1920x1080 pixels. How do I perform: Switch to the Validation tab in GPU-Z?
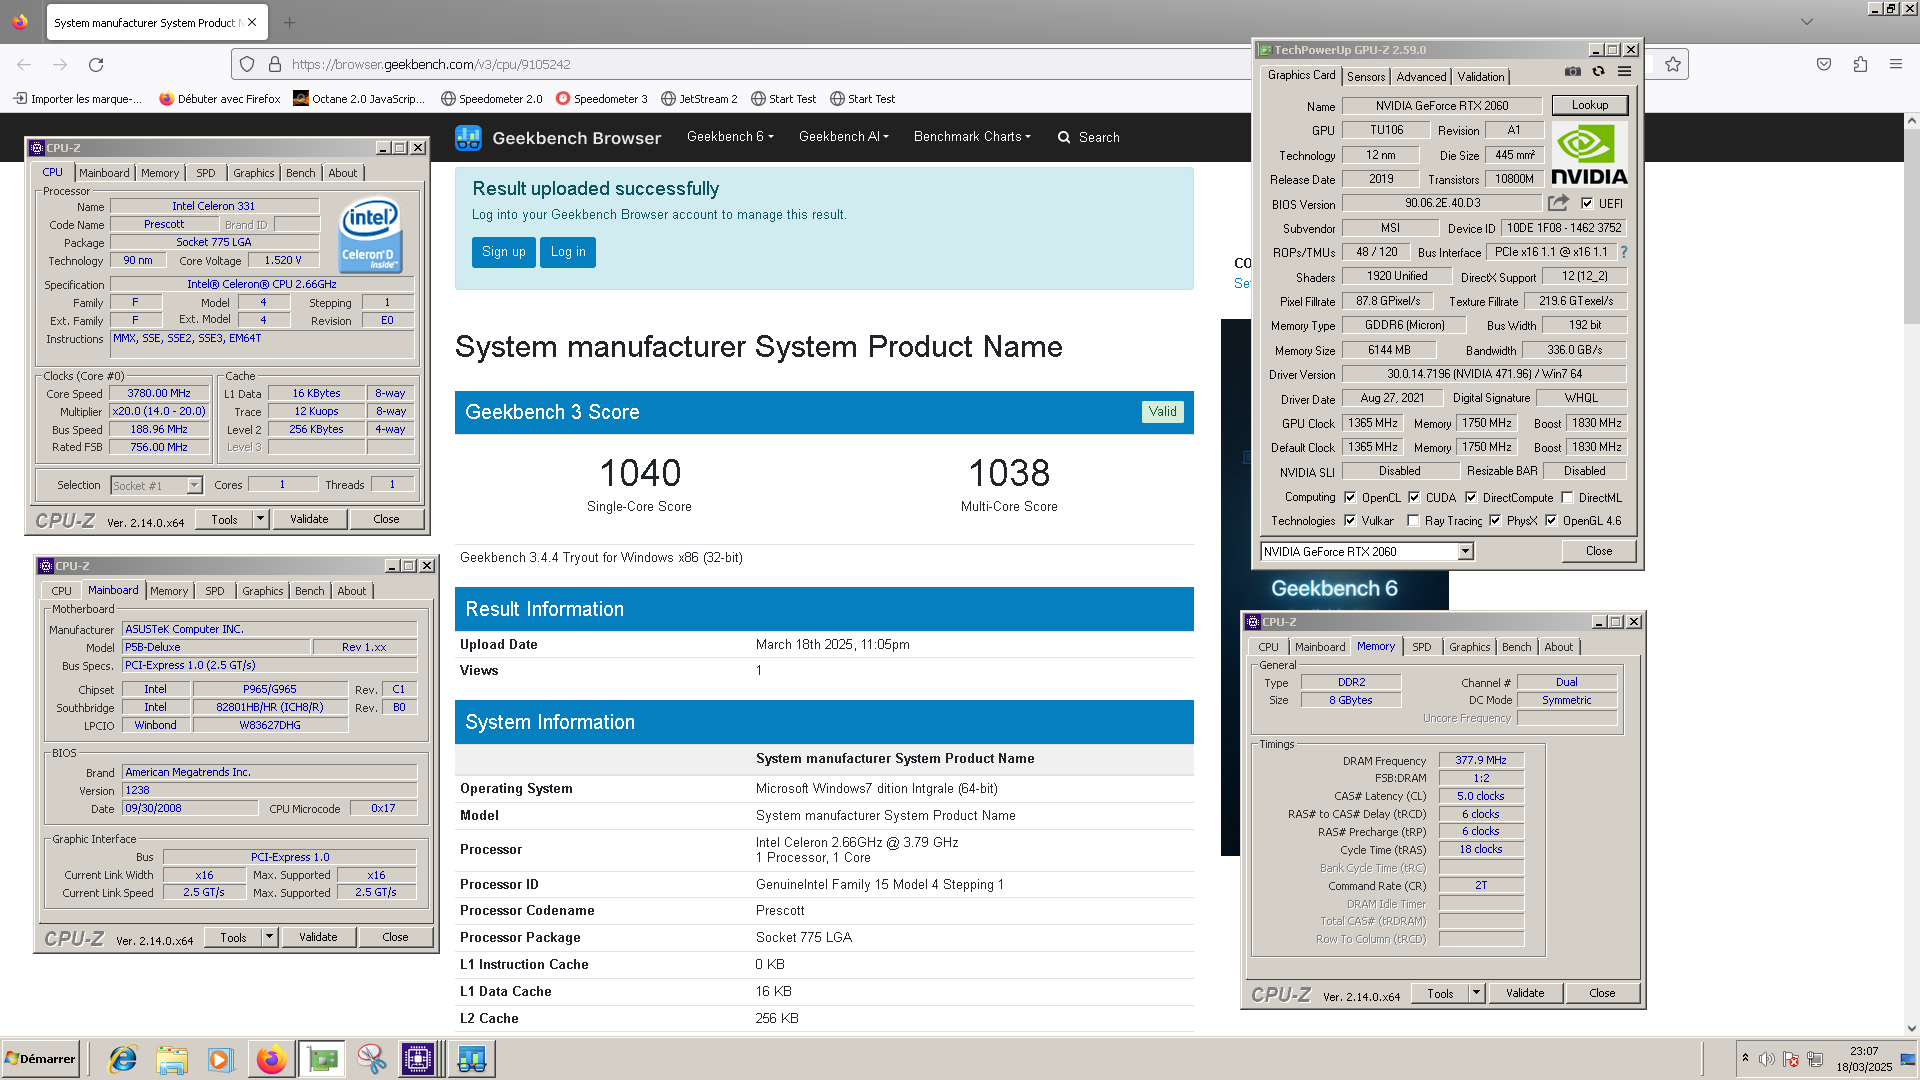[x=1481, y=77]
